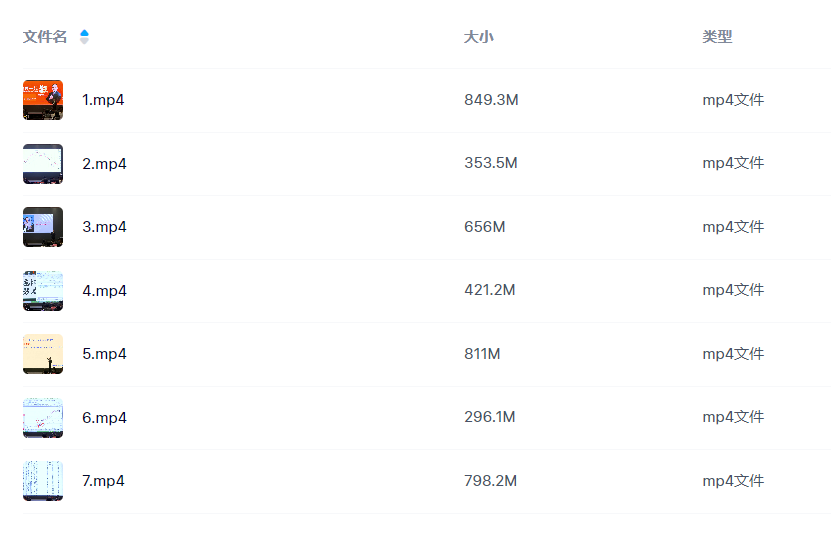Select the 5.mp4 file name
Viewport: 831px width, 537px height.
(104, 354)
